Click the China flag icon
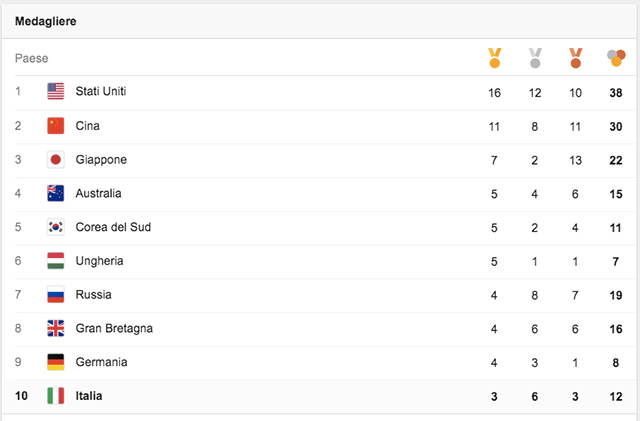 (56, 126)
